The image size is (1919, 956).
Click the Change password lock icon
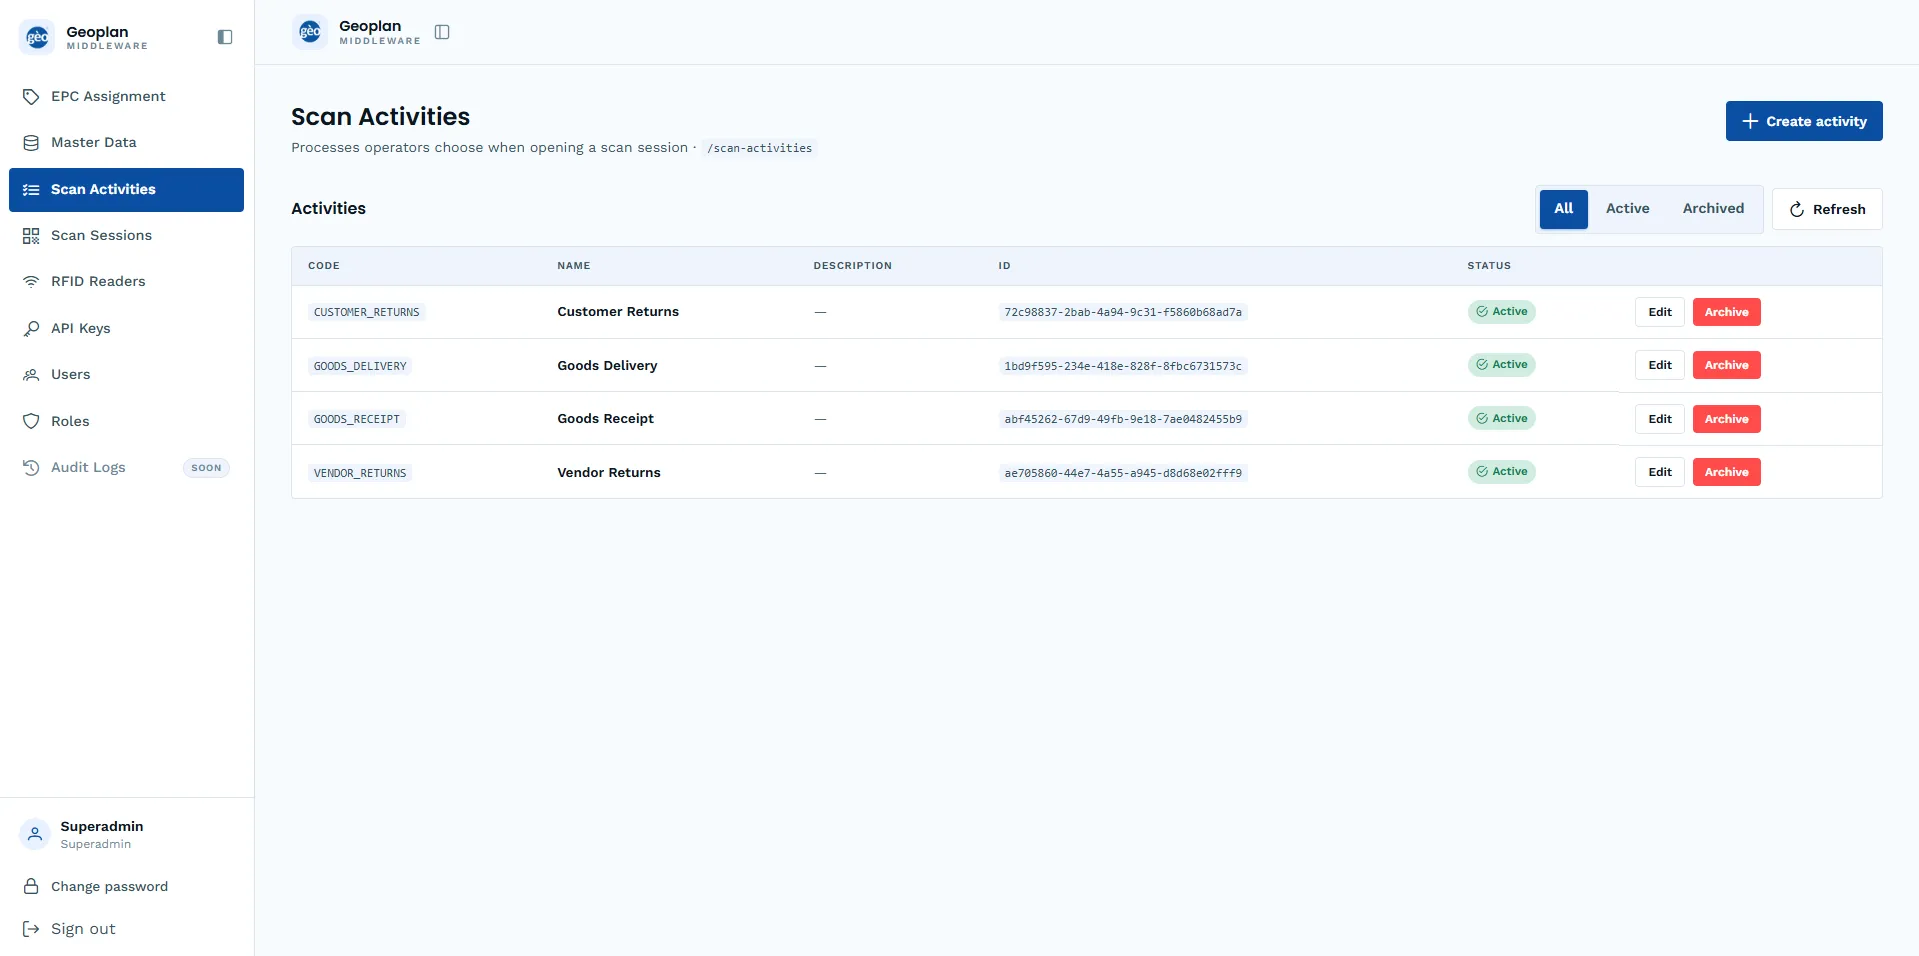tap(31, 886)
